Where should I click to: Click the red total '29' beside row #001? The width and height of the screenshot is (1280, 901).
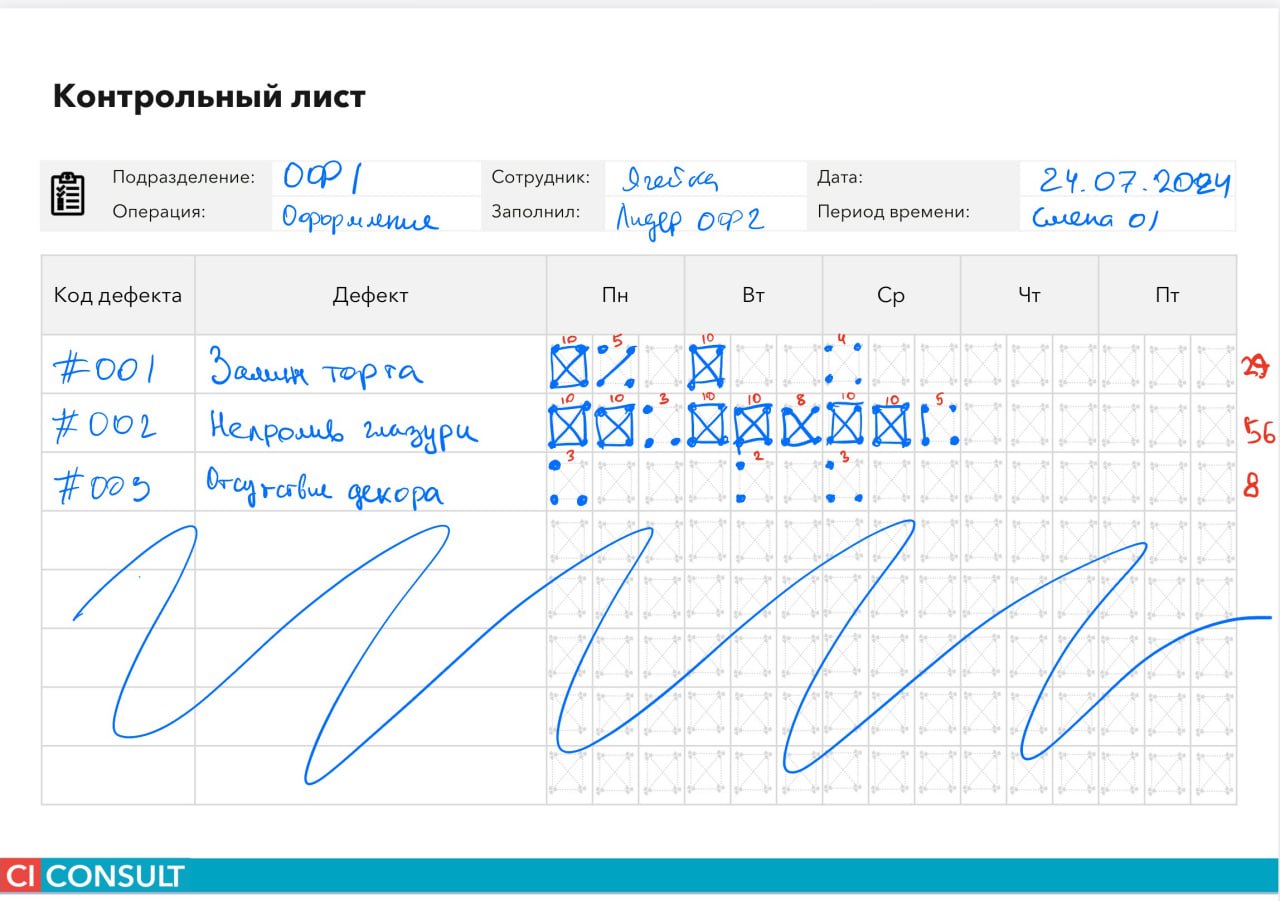click(x=1255, y=367)
